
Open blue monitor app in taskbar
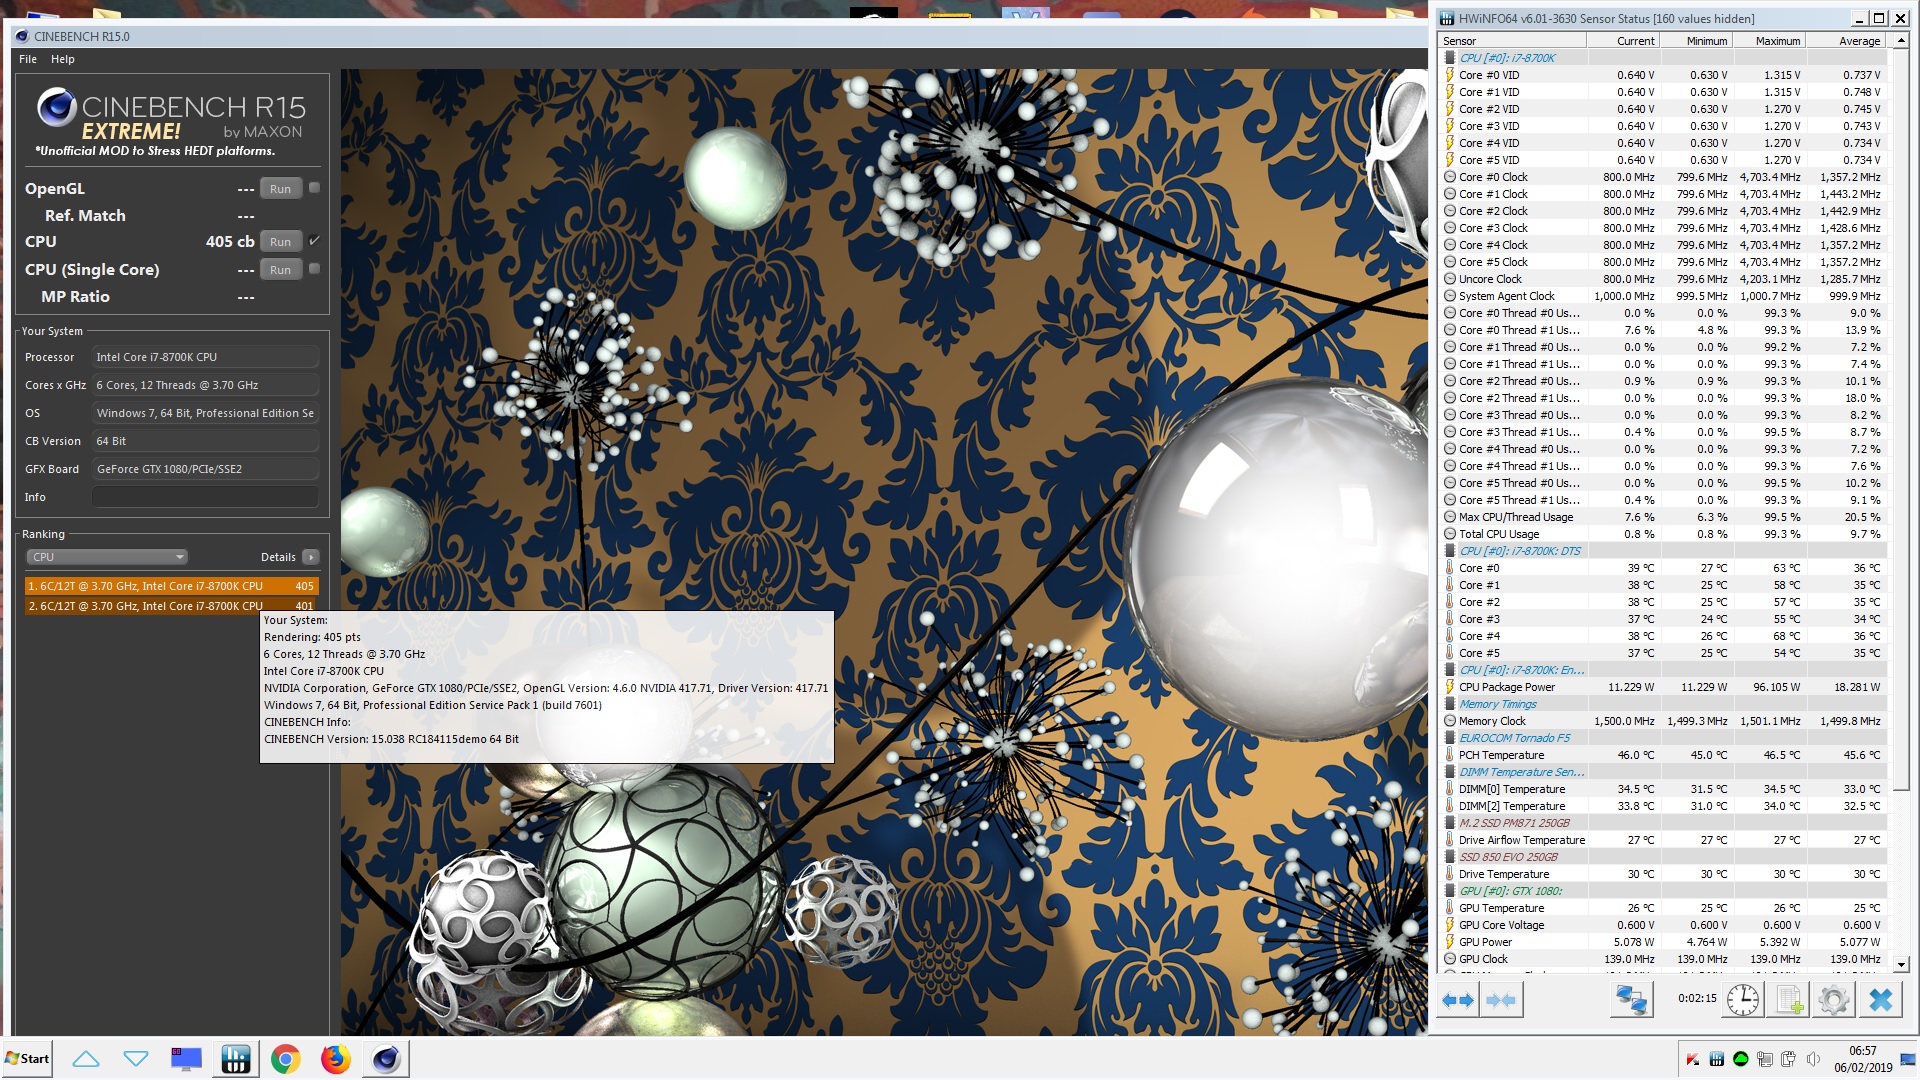[x=186, y=1059]
